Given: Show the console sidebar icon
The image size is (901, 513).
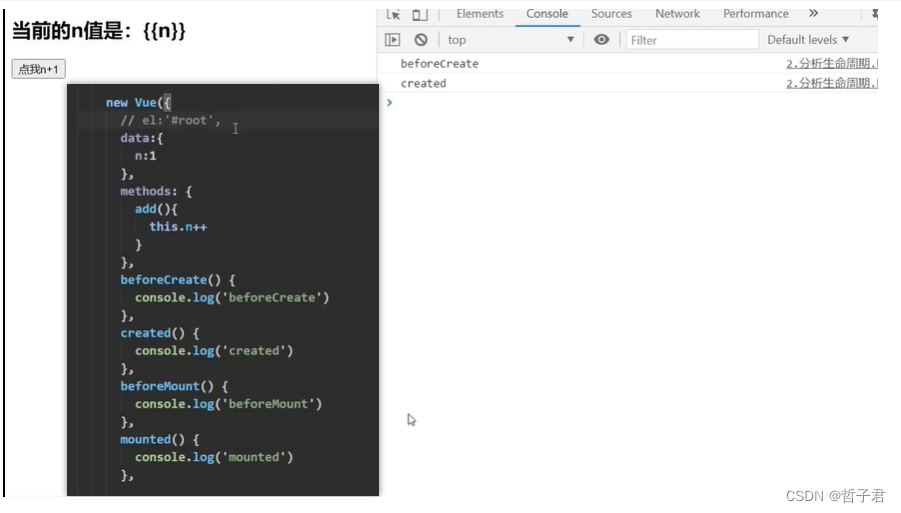Looking at the screenshot, I should click(392, 40).
